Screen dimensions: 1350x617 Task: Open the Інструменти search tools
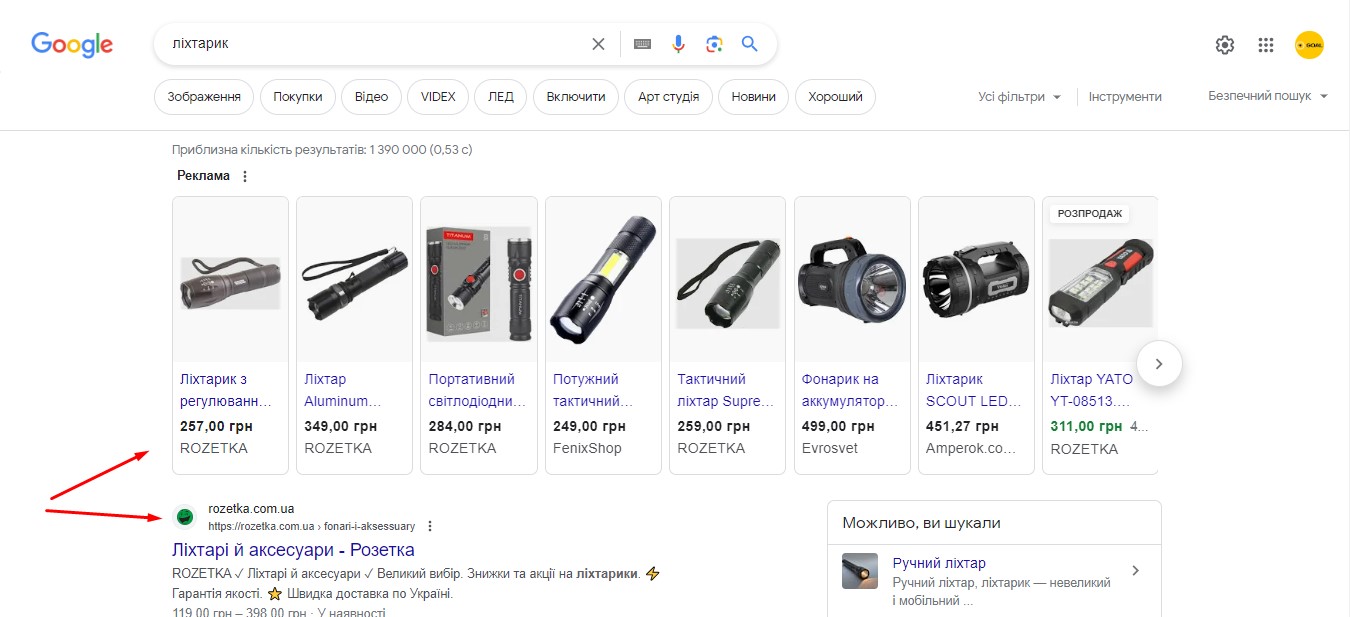1125,97
